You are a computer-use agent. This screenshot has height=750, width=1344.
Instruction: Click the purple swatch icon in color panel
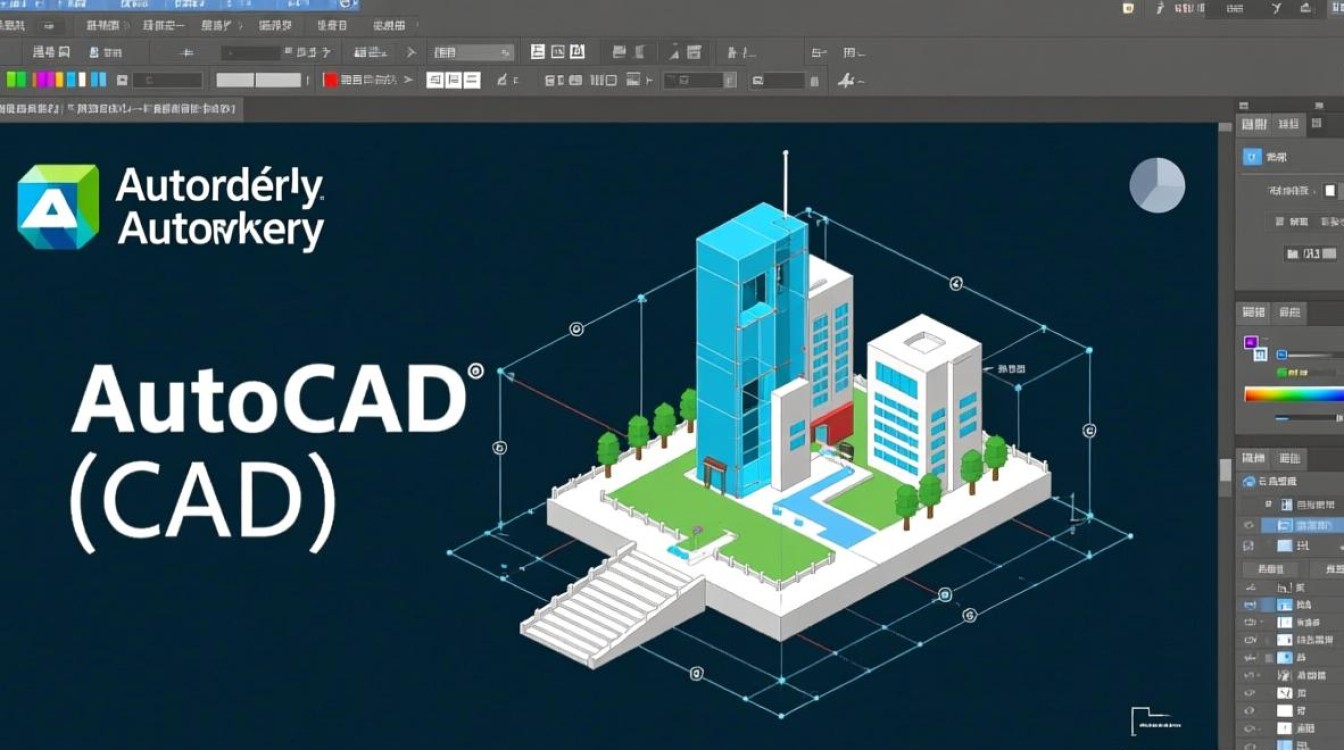pyautogui.click(x=1250, y=343)
